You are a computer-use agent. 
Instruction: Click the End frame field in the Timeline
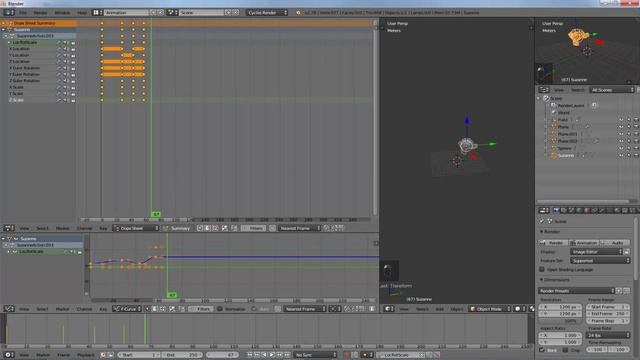click(182, 355)
